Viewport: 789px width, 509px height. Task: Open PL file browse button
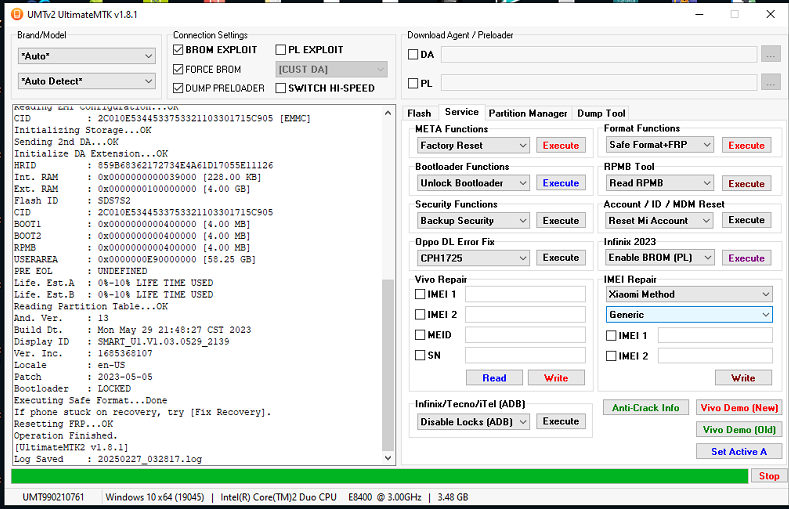click(x=770, y=82)
